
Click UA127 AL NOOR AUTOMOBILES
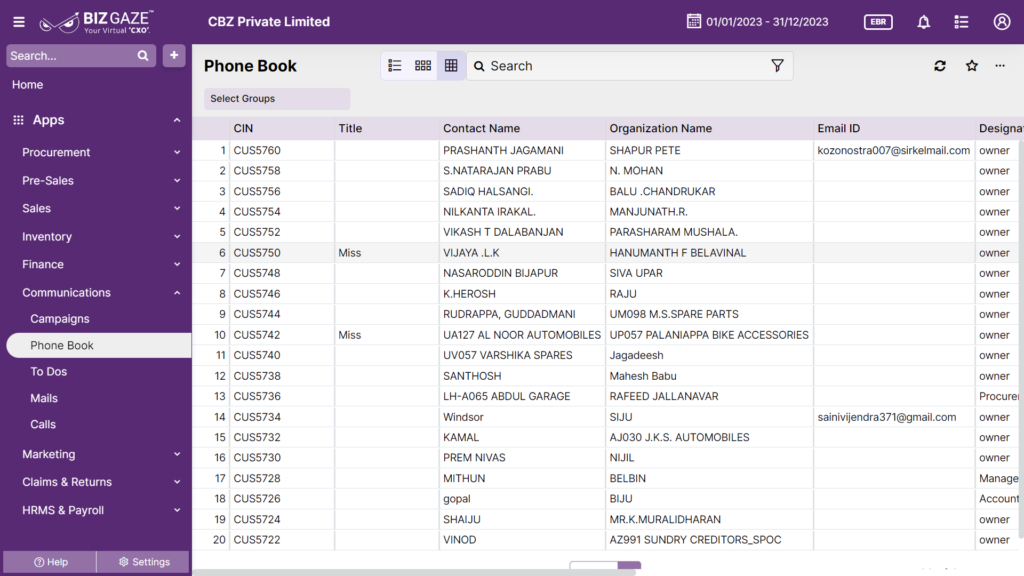[x=521, y=335]
